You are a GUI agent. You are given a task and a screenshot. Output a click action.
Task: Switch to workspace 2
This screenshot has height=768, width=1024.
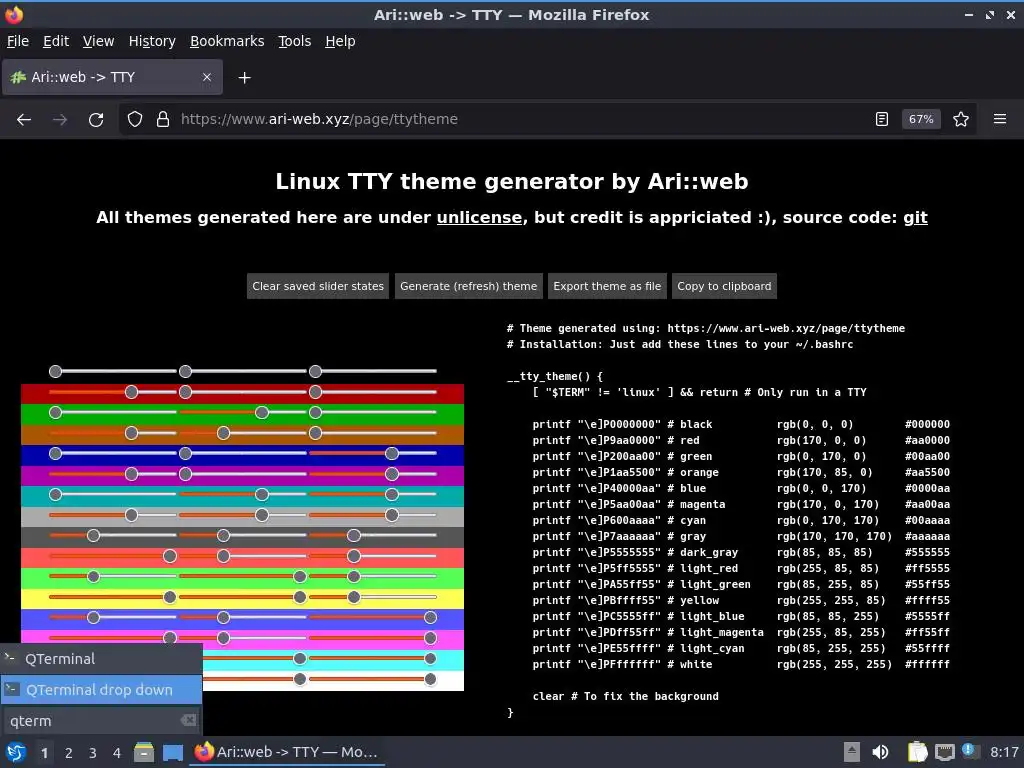point(69,753)
